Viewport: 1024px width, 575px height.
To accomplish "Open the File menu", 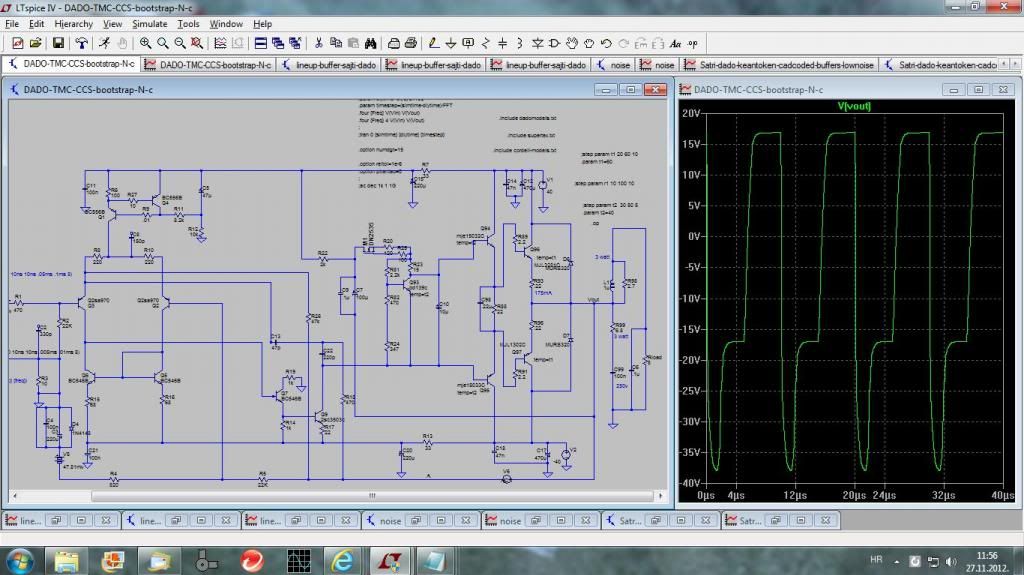I will [x=12, y=24].
